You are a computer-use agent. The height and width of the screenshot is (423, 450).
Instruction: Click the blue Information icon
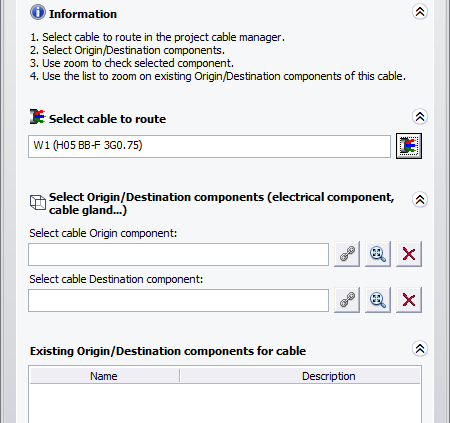[x=38, y=12]
